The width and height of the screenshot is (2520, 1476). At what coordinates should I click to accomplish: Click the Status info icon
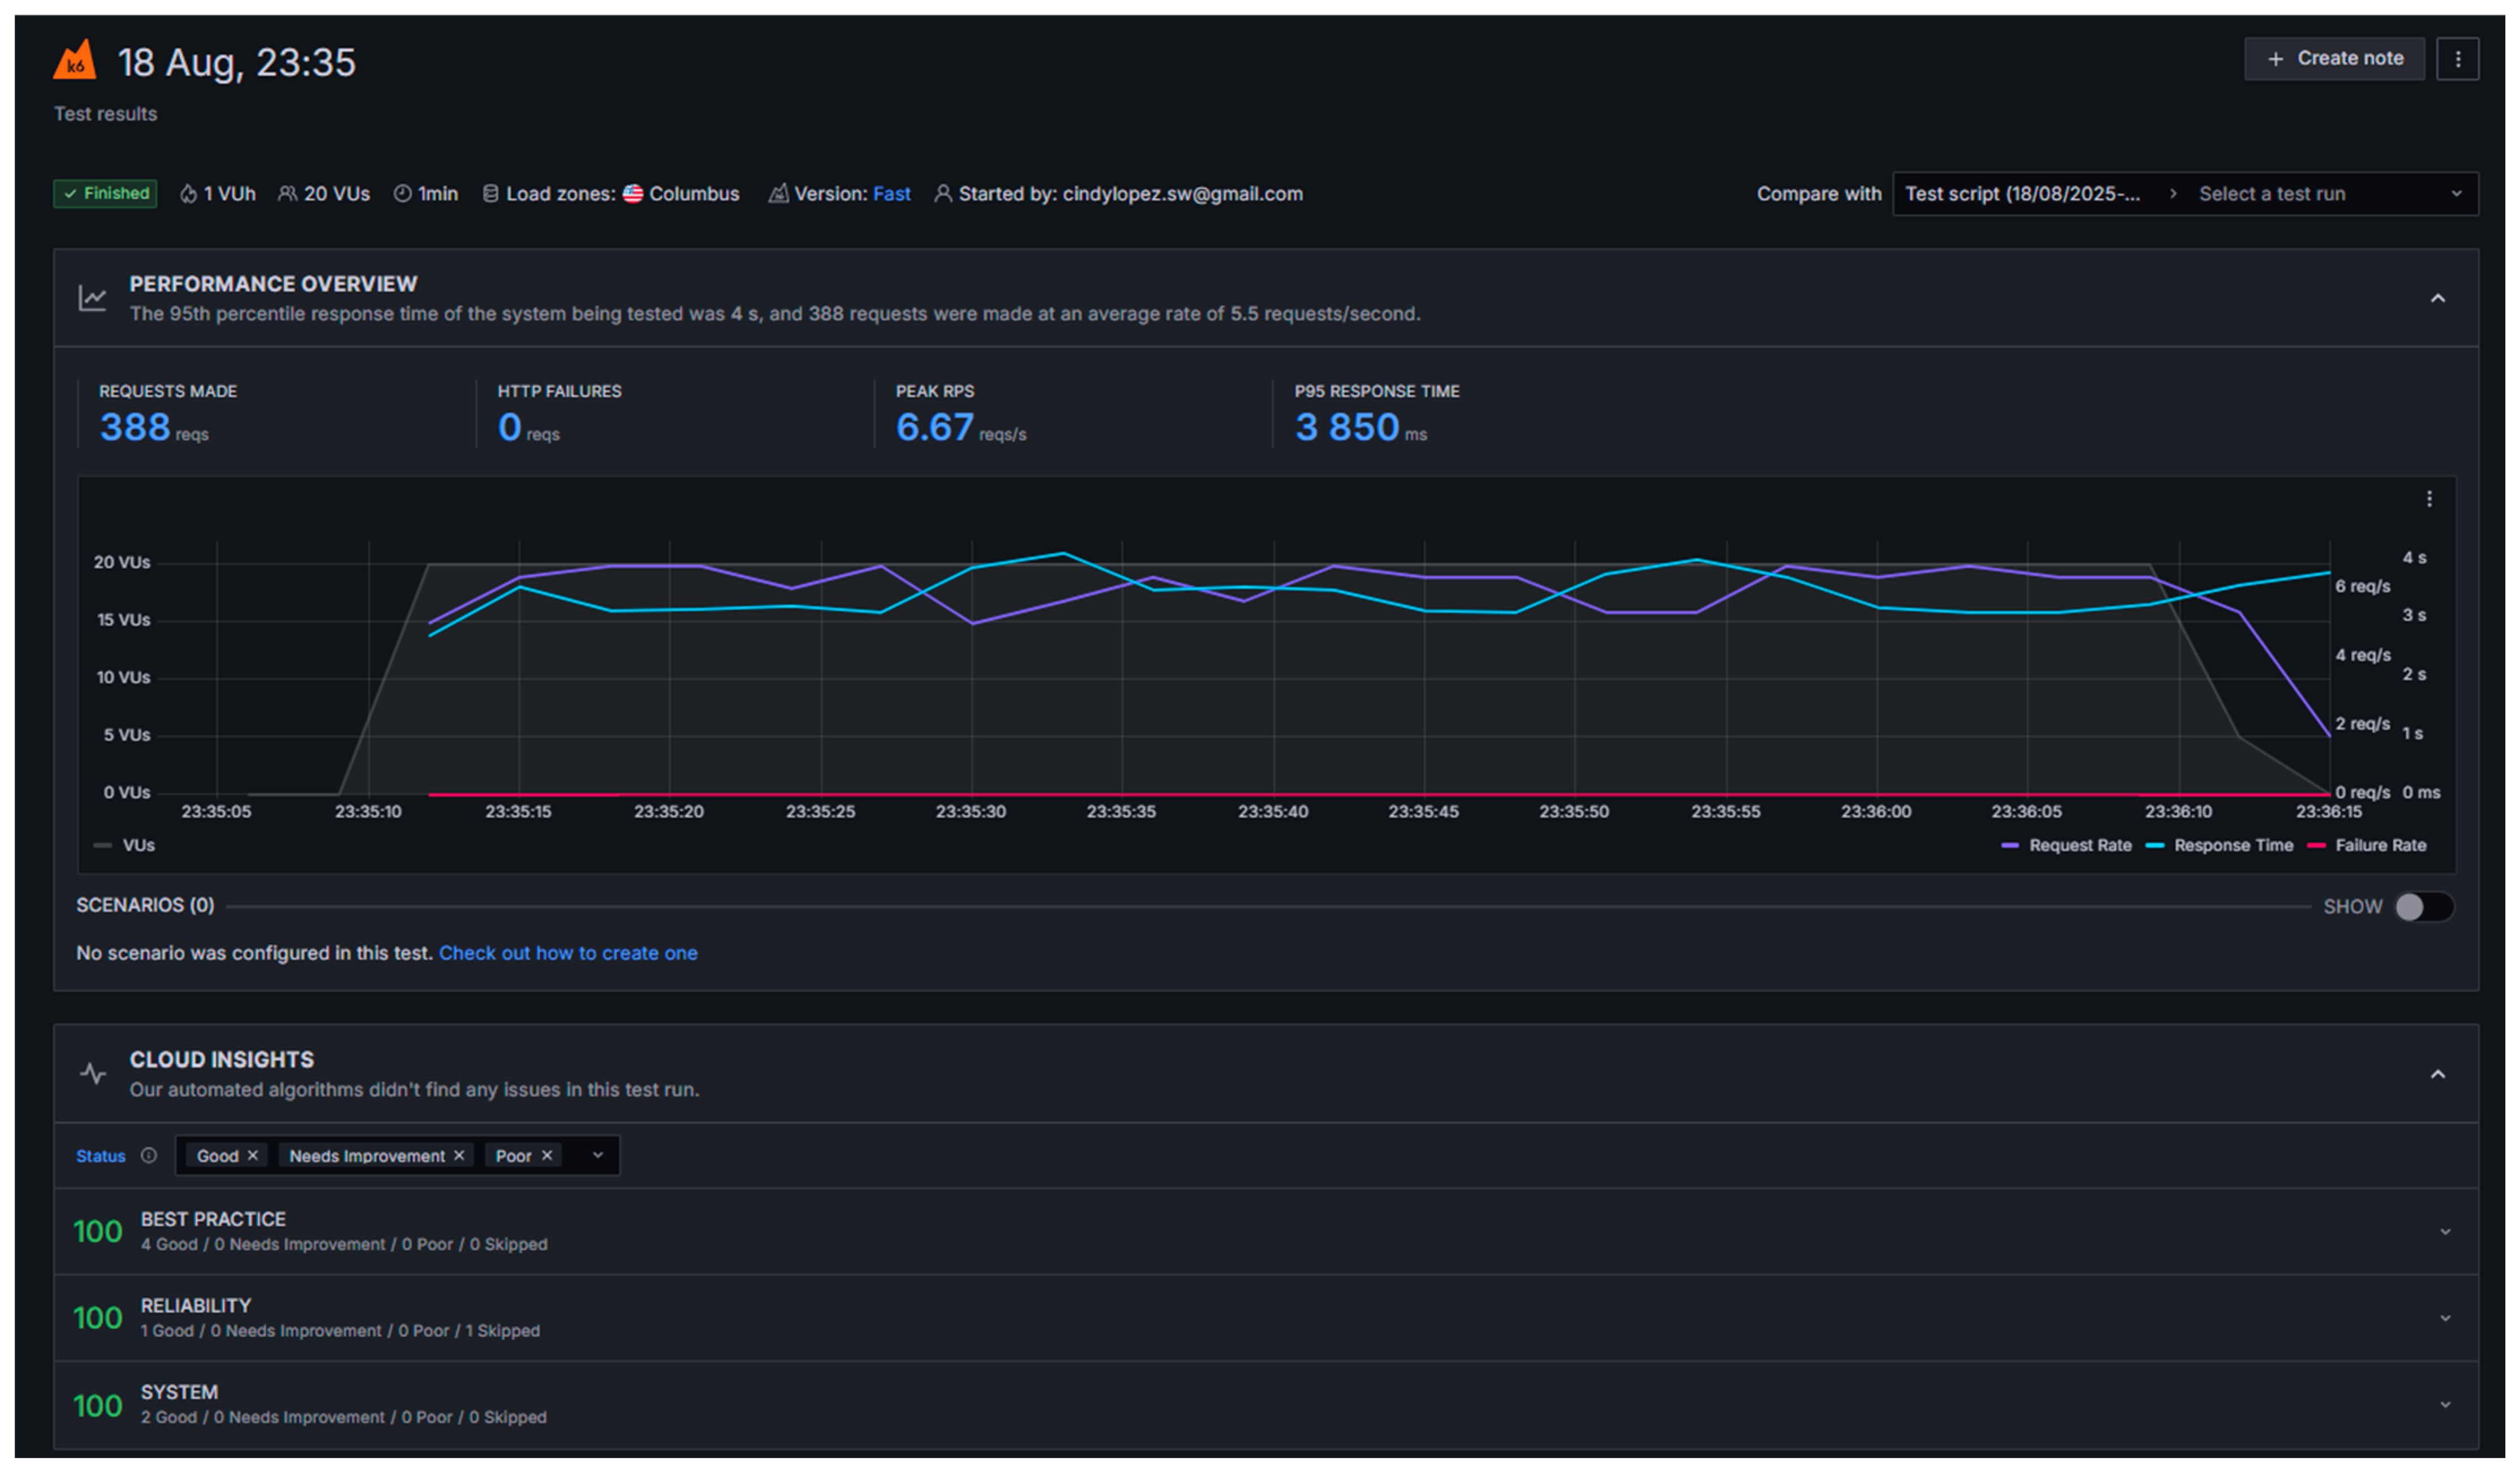[x=149, y=1155]
